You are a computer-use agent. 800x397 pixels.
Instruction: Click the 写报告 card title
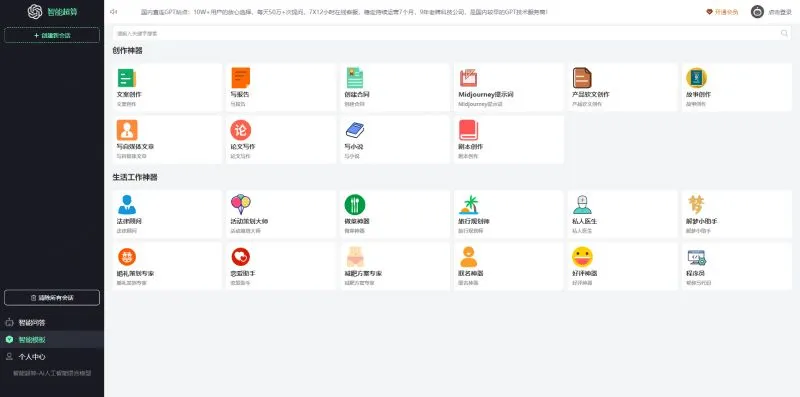[x=240, y=94]
